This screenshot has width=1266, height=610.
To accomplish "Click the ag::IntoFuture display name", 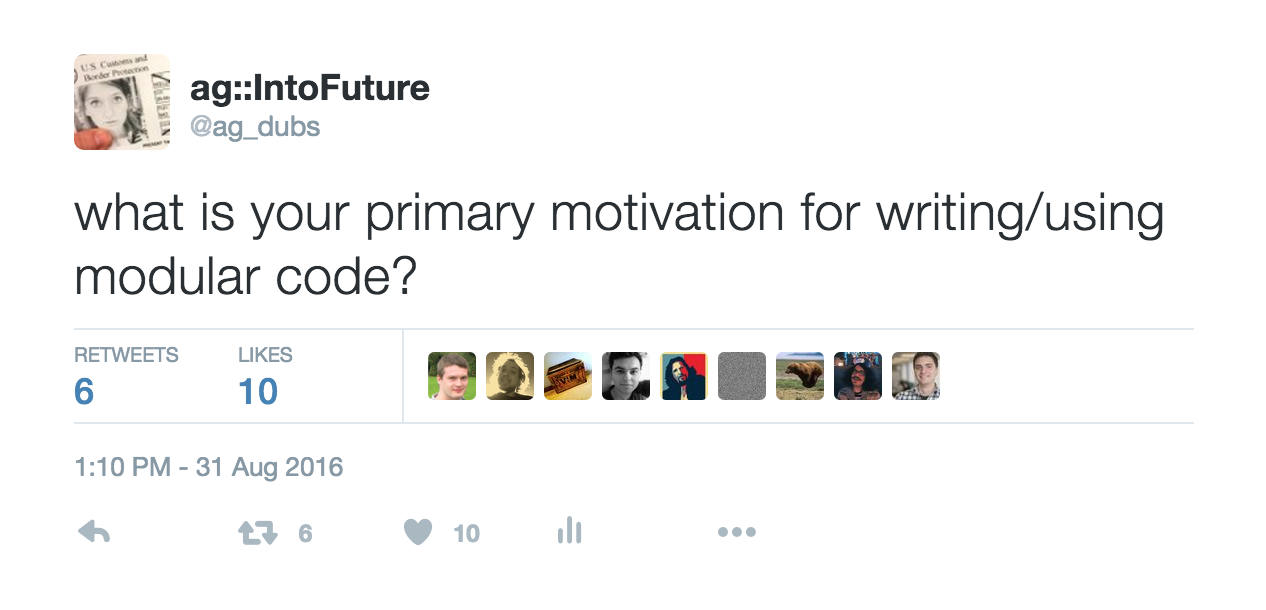I will pyautogui.click(x=310, y=89).
